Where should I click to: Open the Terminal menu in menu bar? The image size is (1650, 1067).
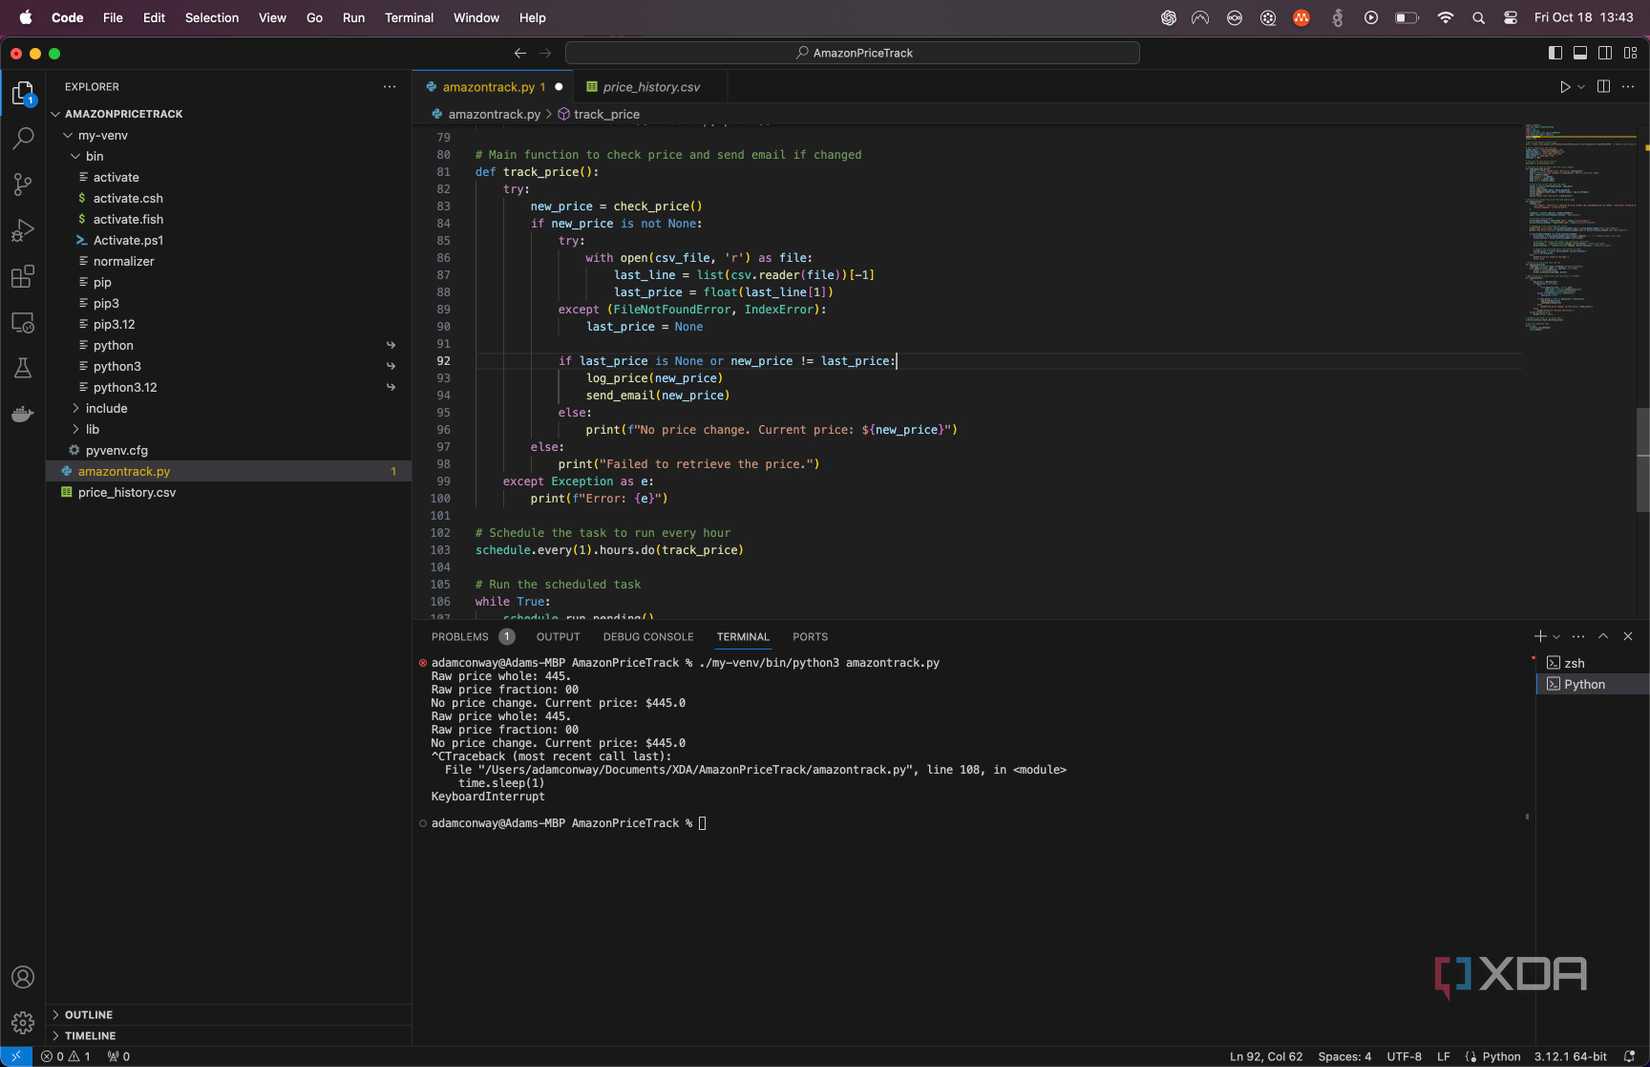(409, 17)
